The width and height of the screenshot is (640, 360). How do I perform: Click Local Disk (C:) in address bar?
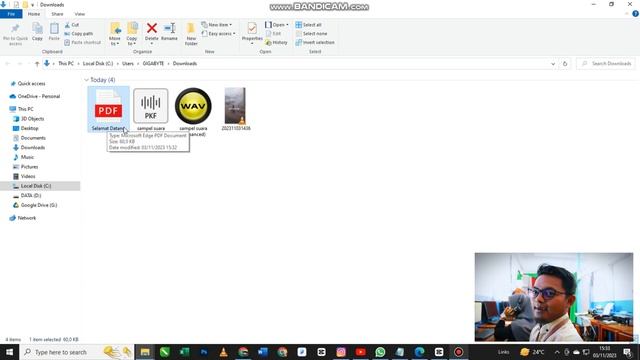pyautogui.click(x=98, y=64)
